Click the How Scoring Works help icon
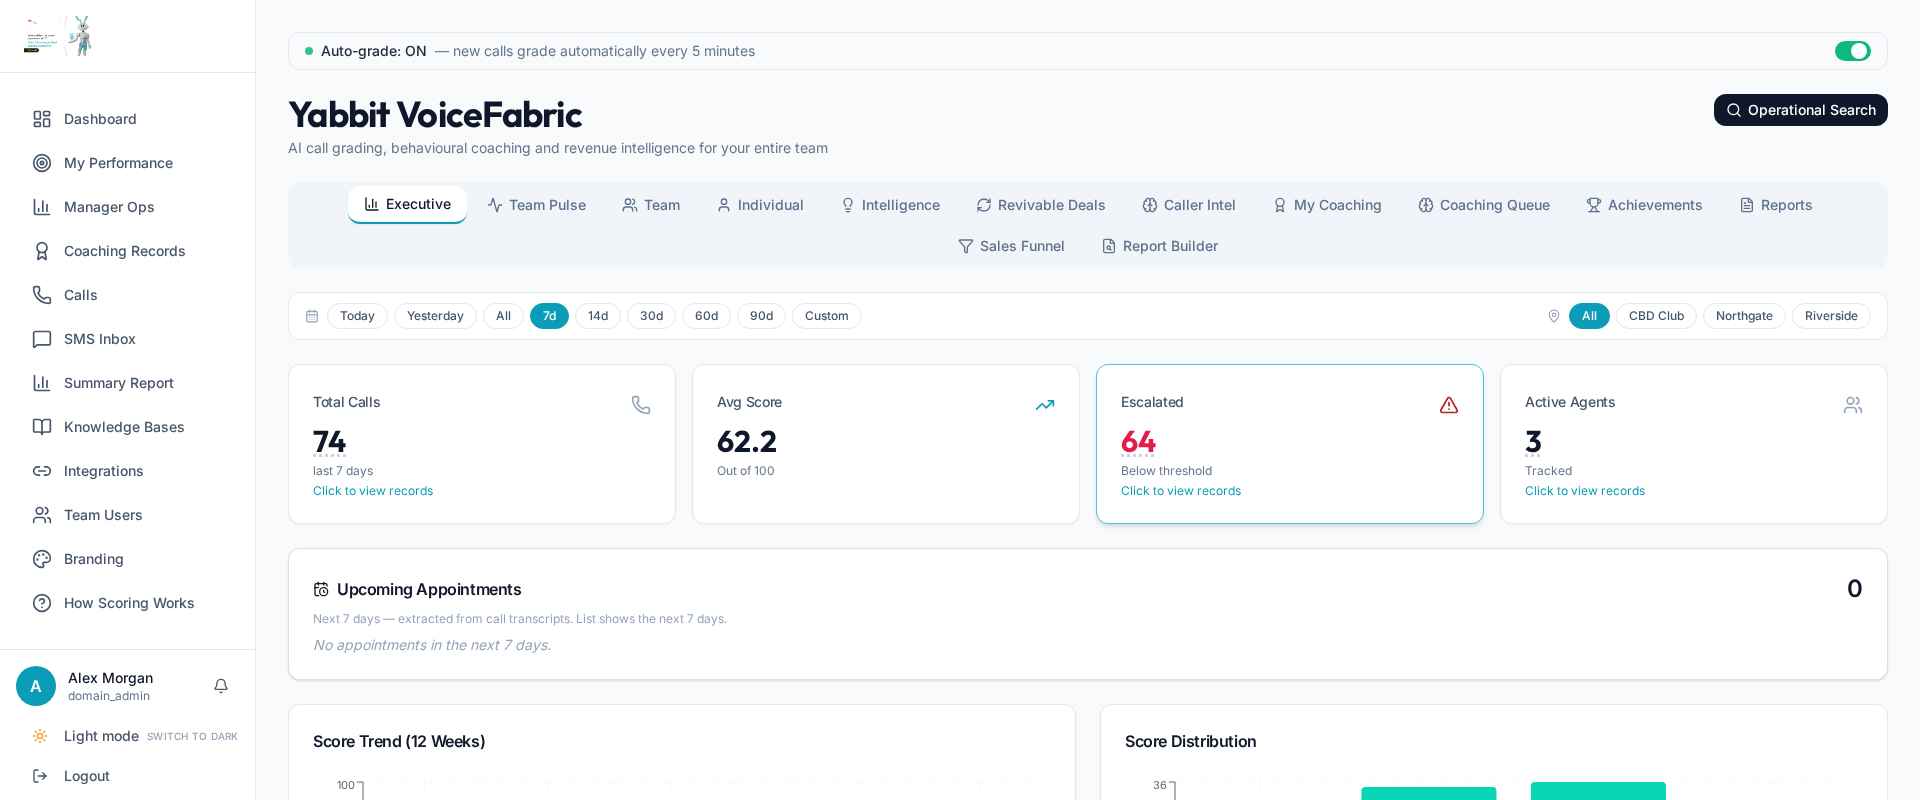 pos(42,603)
